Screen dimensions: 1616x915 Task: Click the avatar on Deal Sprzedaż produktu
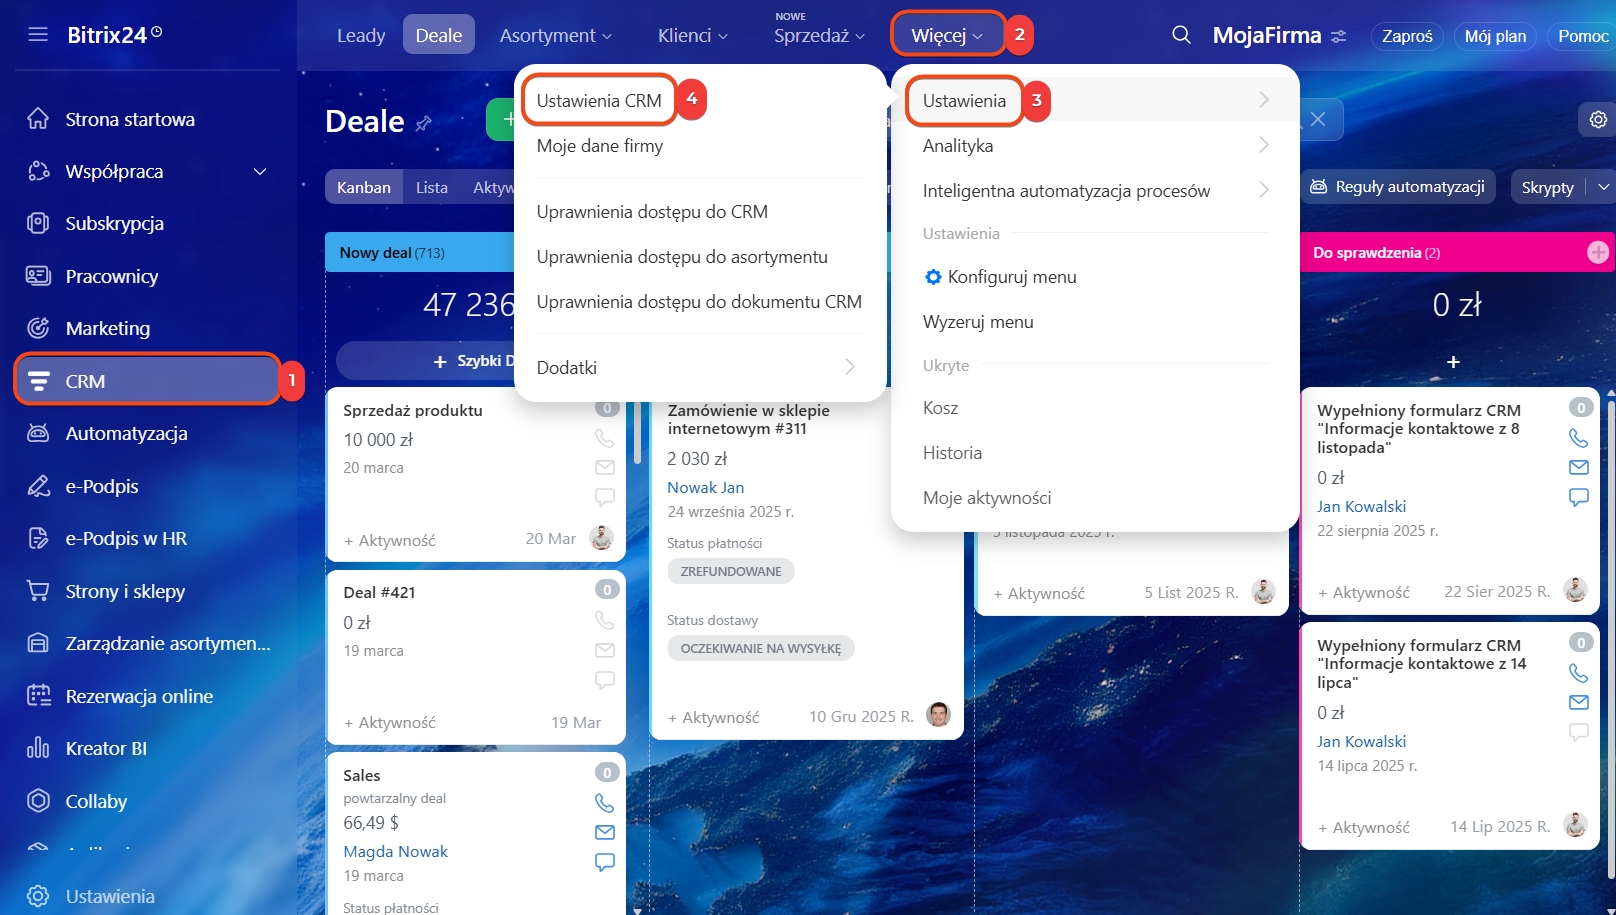point(601,538)
